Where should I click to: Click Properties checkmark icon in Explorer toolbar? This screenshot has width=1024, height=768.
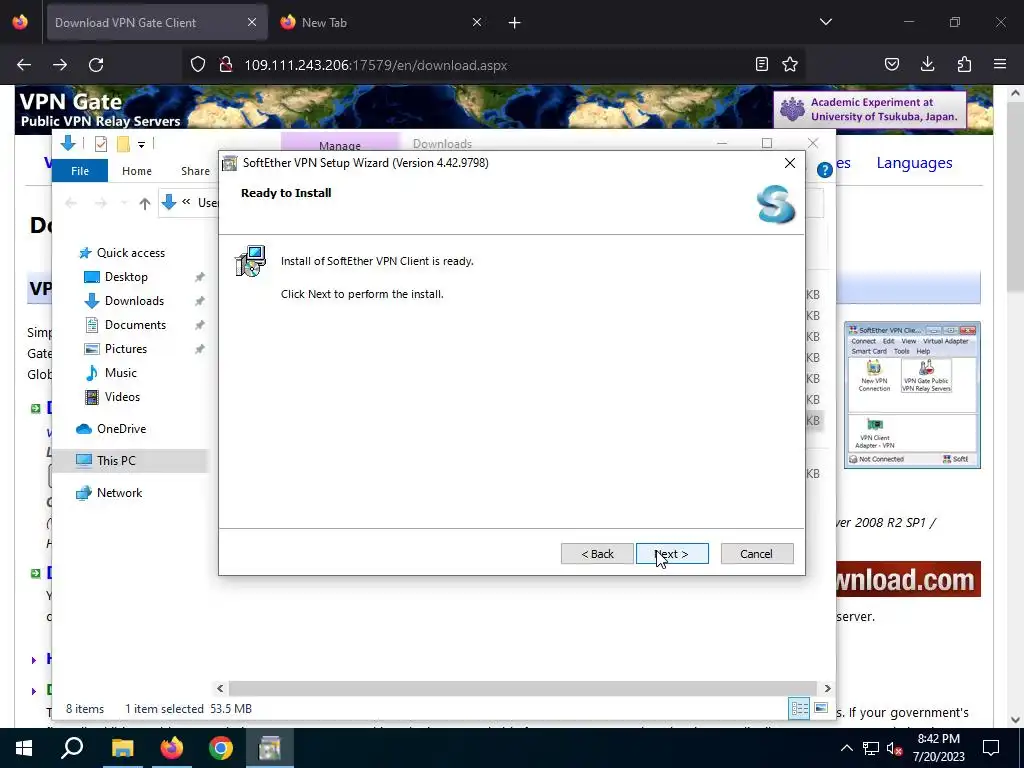[x=101, y=144]
